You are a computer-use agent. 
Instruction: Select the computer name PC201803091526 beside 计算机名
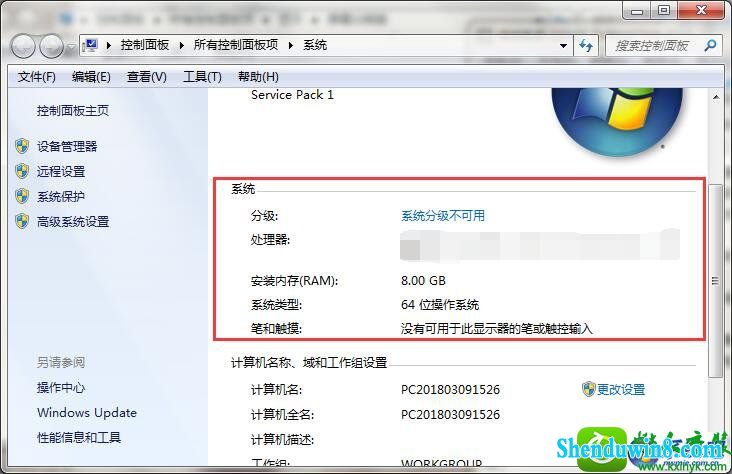coord(450,389)
